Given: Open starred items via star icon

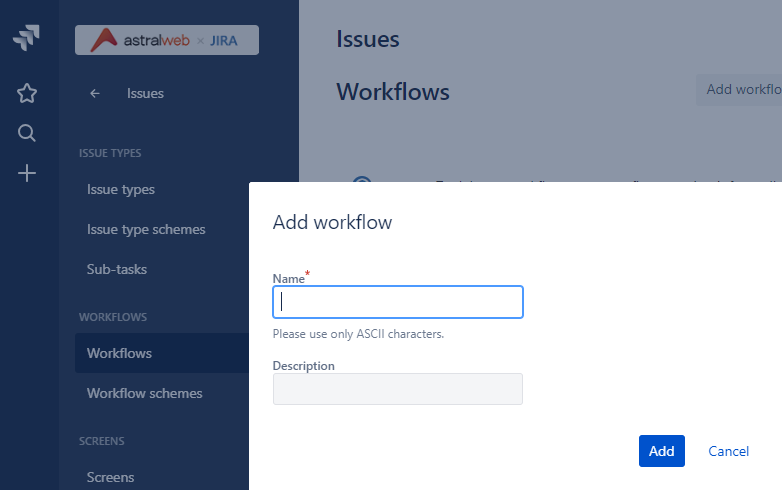Looking at the screenshot, I should click(x=26, y=93).
